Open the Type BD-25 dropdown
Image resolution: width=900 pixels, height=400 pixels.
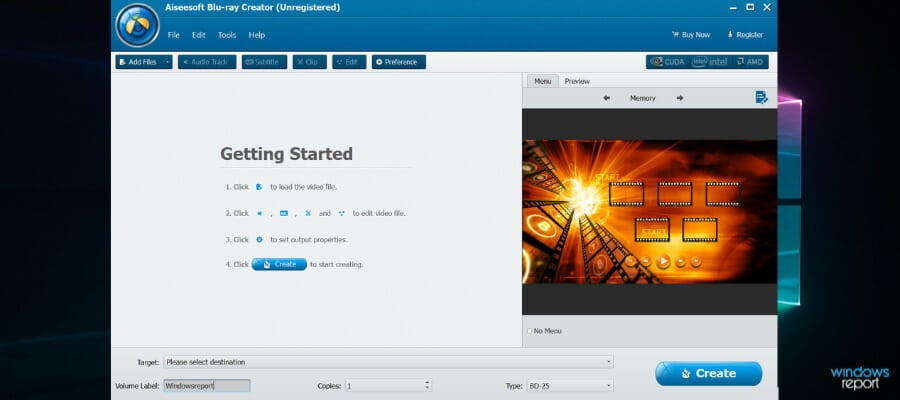(x=570, y=386)
